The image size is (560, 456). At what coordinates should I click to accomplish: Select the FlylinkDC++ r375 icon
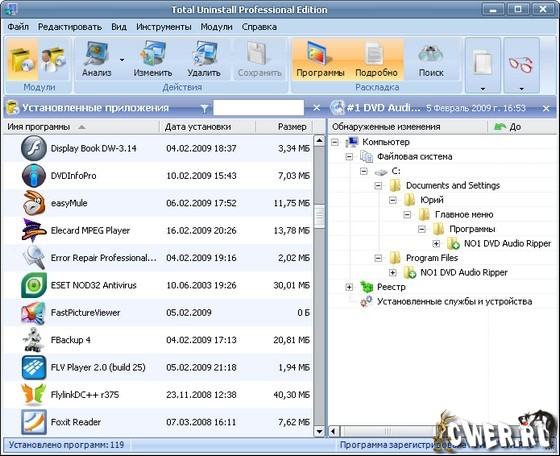coord(34,395)
